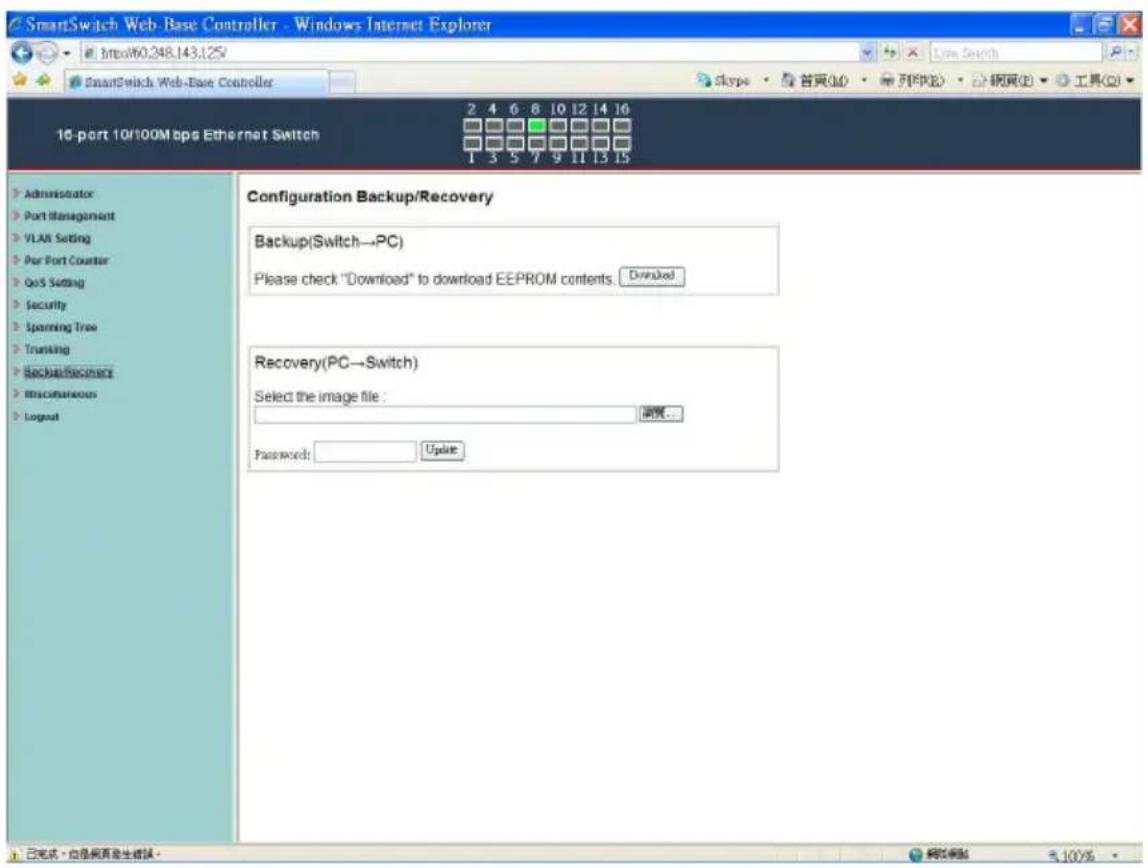Click the port 15 indicator
This screenshot has width=1148, height=868.
622,143
